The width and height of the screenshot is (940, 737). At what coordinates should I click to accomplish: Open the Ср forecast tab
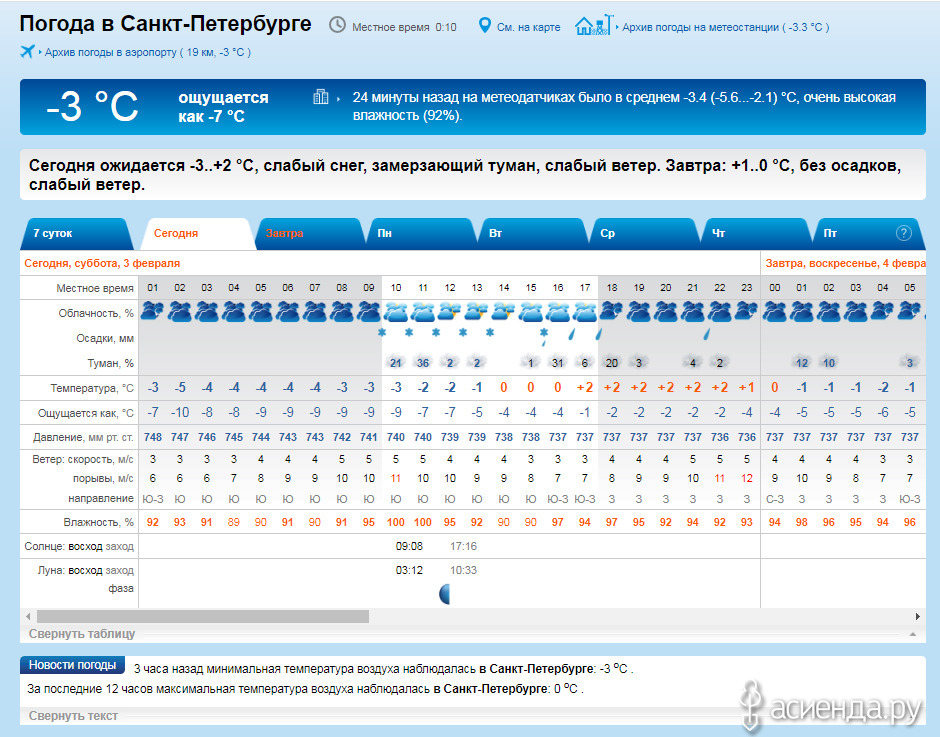point(644,233)
